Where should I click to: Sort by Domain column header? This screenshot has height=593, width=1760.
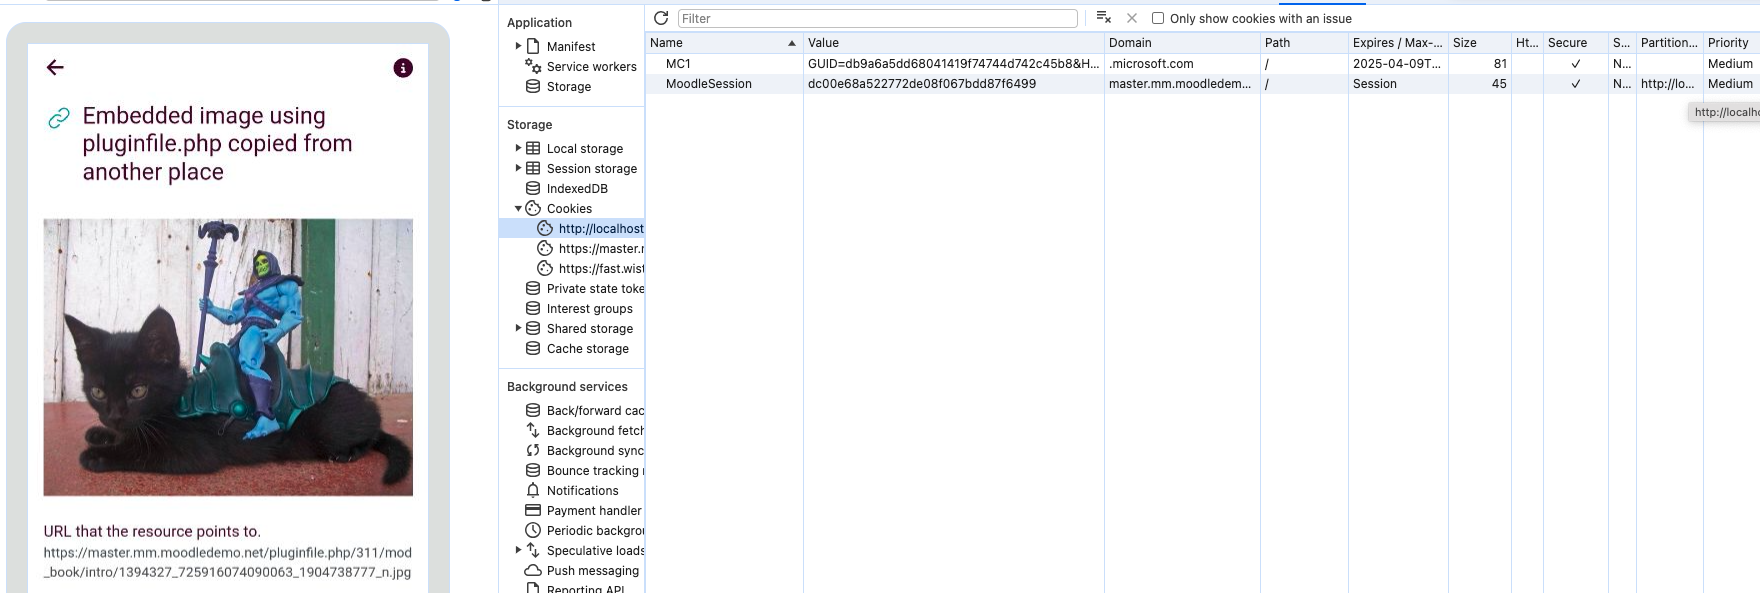(1182, 43)
